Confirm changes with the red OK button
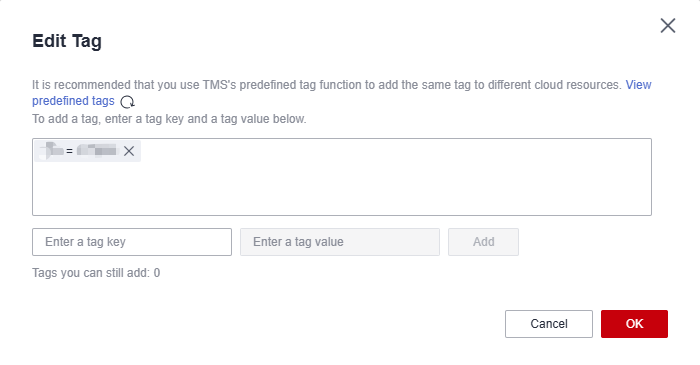This screenshot has width=700, height=365. 634,324
